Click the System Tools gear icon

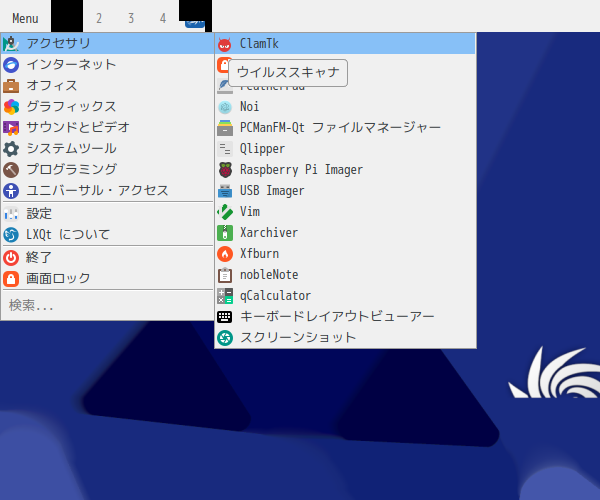coord(11,149)
